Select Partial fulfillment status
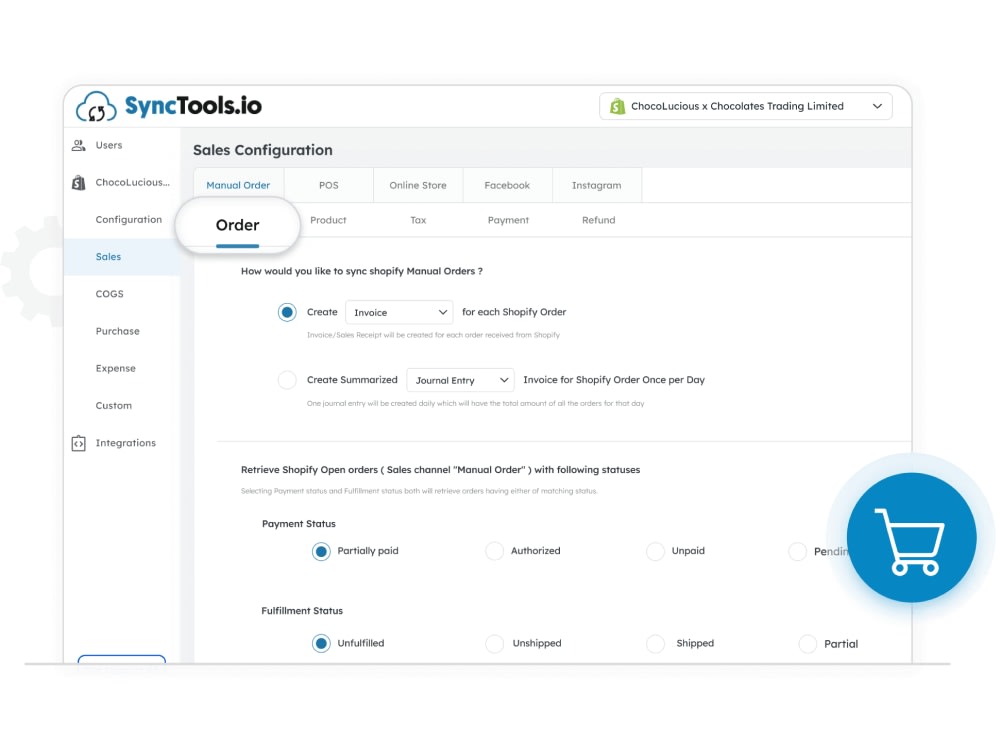This screenshot has height=750, width=1000. tap(807, 644)
